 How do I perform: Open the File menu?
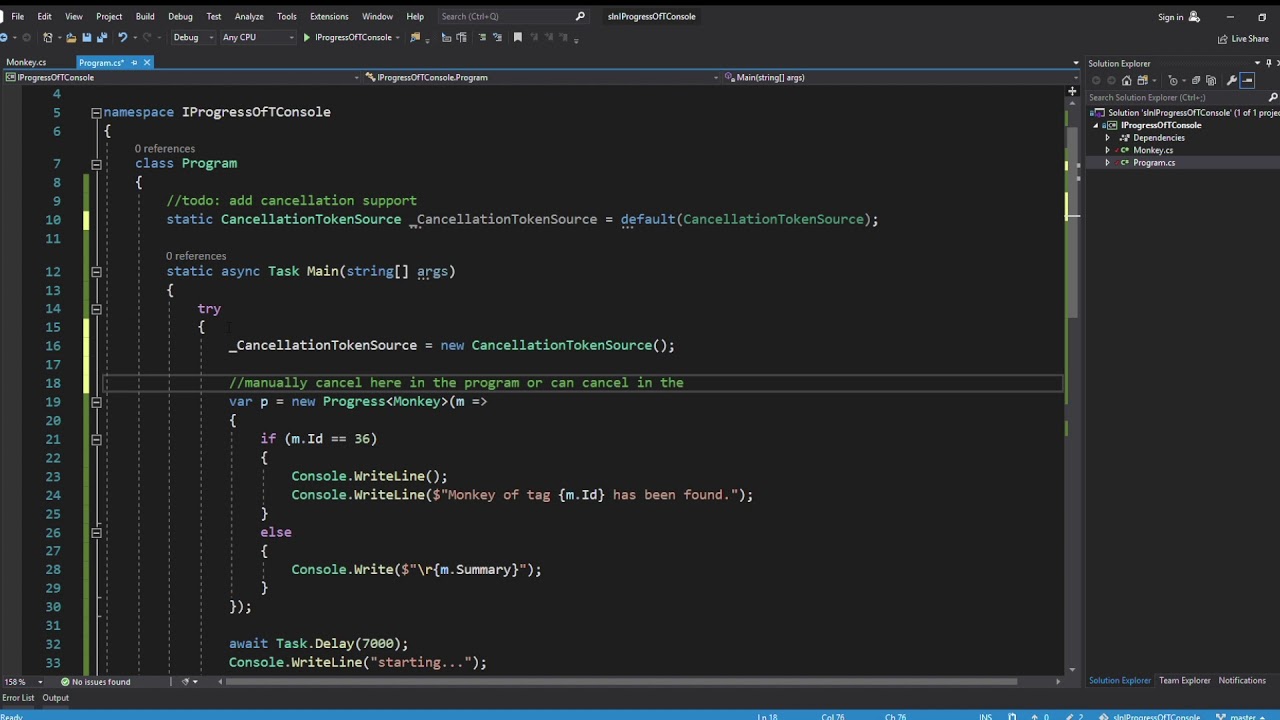pos(17,16)
